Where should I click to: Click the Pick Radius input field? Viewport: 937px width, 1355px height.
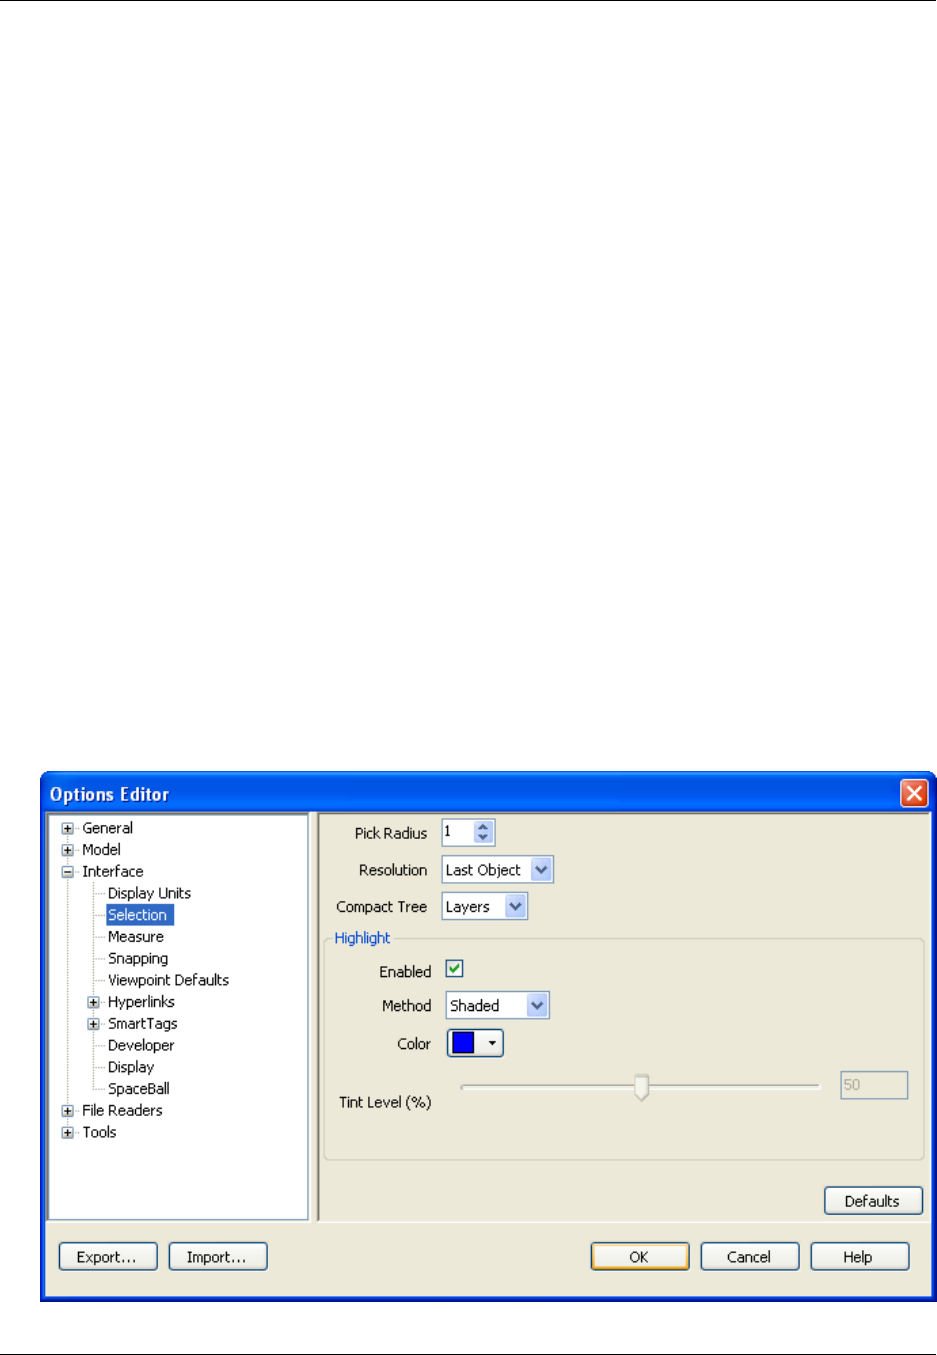coord(457,832)
